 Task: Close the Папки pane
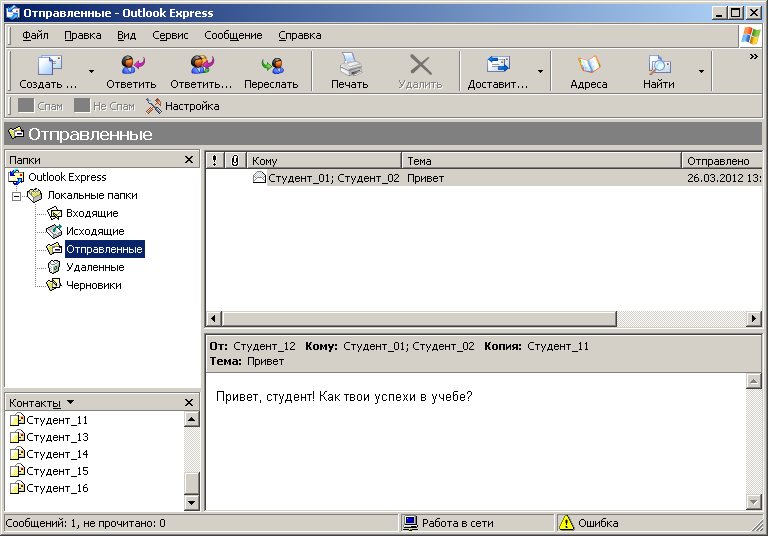[189, 160]
